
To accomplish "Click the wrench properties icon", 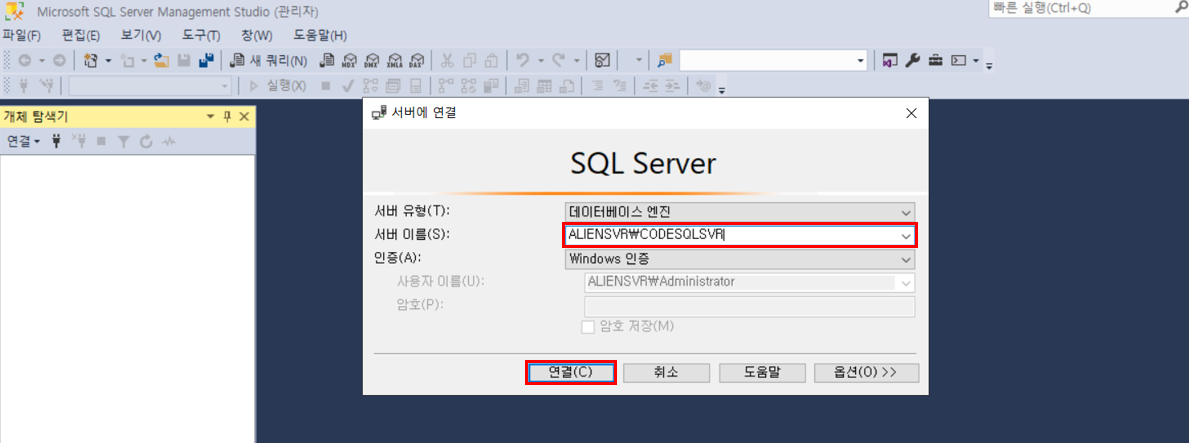I will (912, 61).
